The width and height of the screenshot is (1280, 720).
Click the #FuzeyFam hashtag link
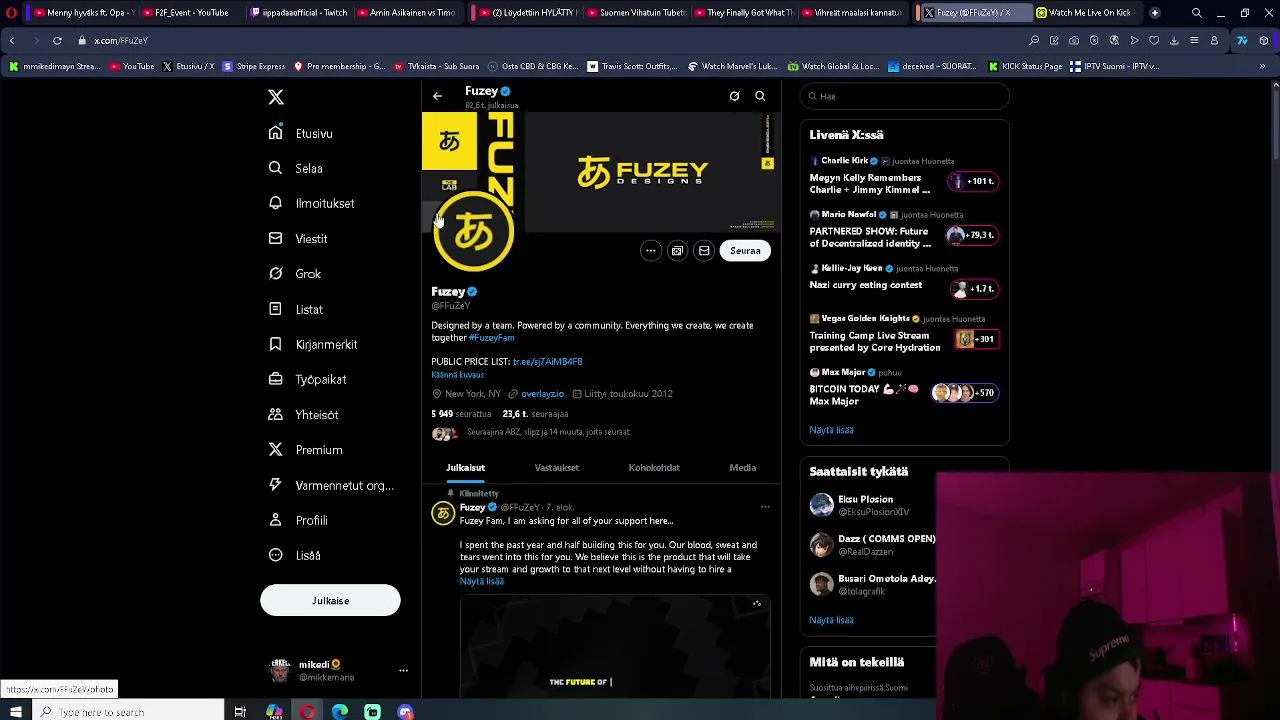491,338
